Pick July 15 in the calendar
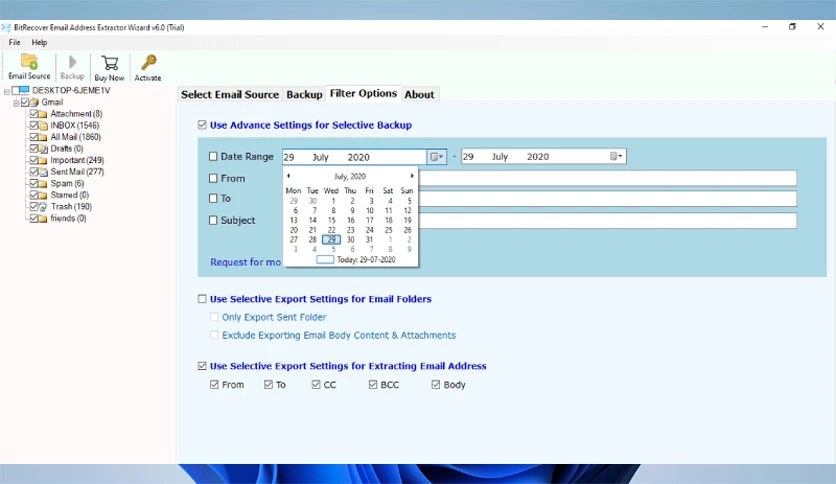Screen dimensions: 836x484 332,220
